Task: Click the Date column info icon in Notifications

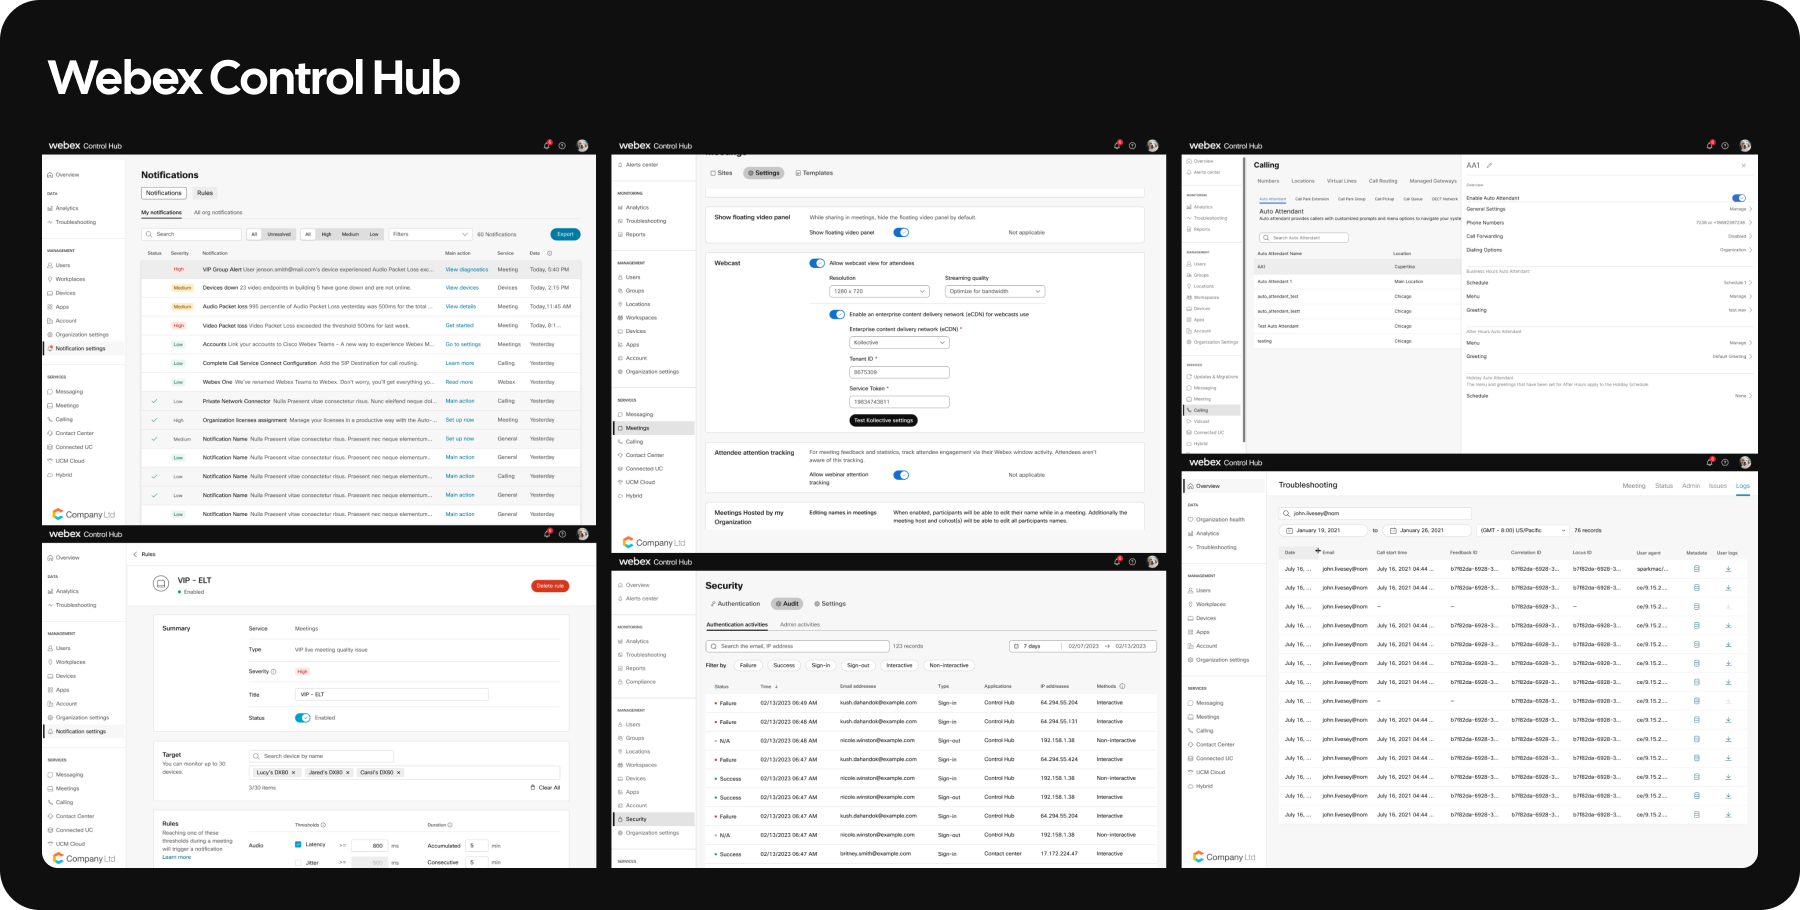Action: [x=551, y=253]
